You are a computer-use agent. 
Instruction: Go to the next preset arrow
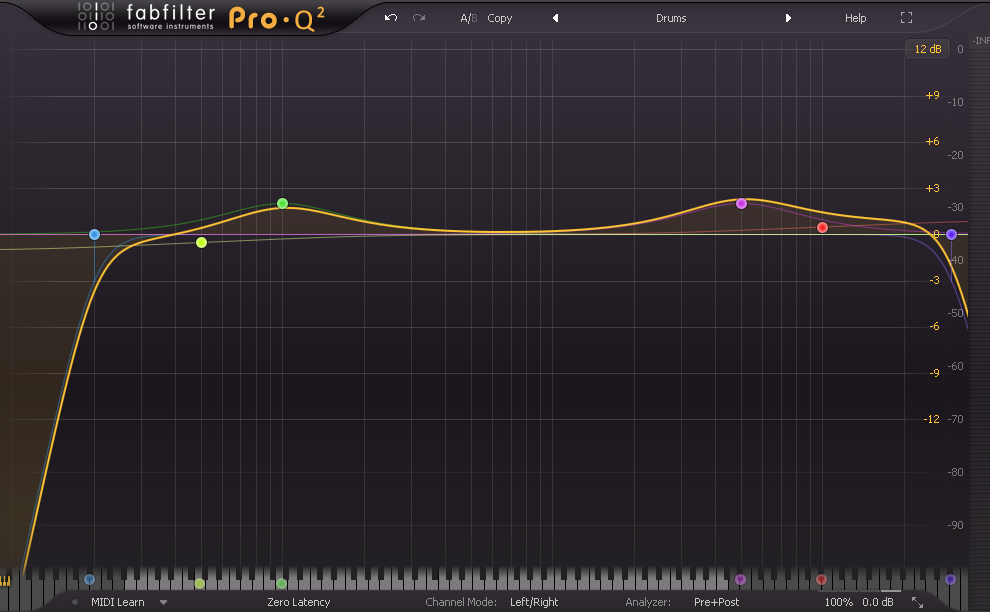click(x=788, y=18)
